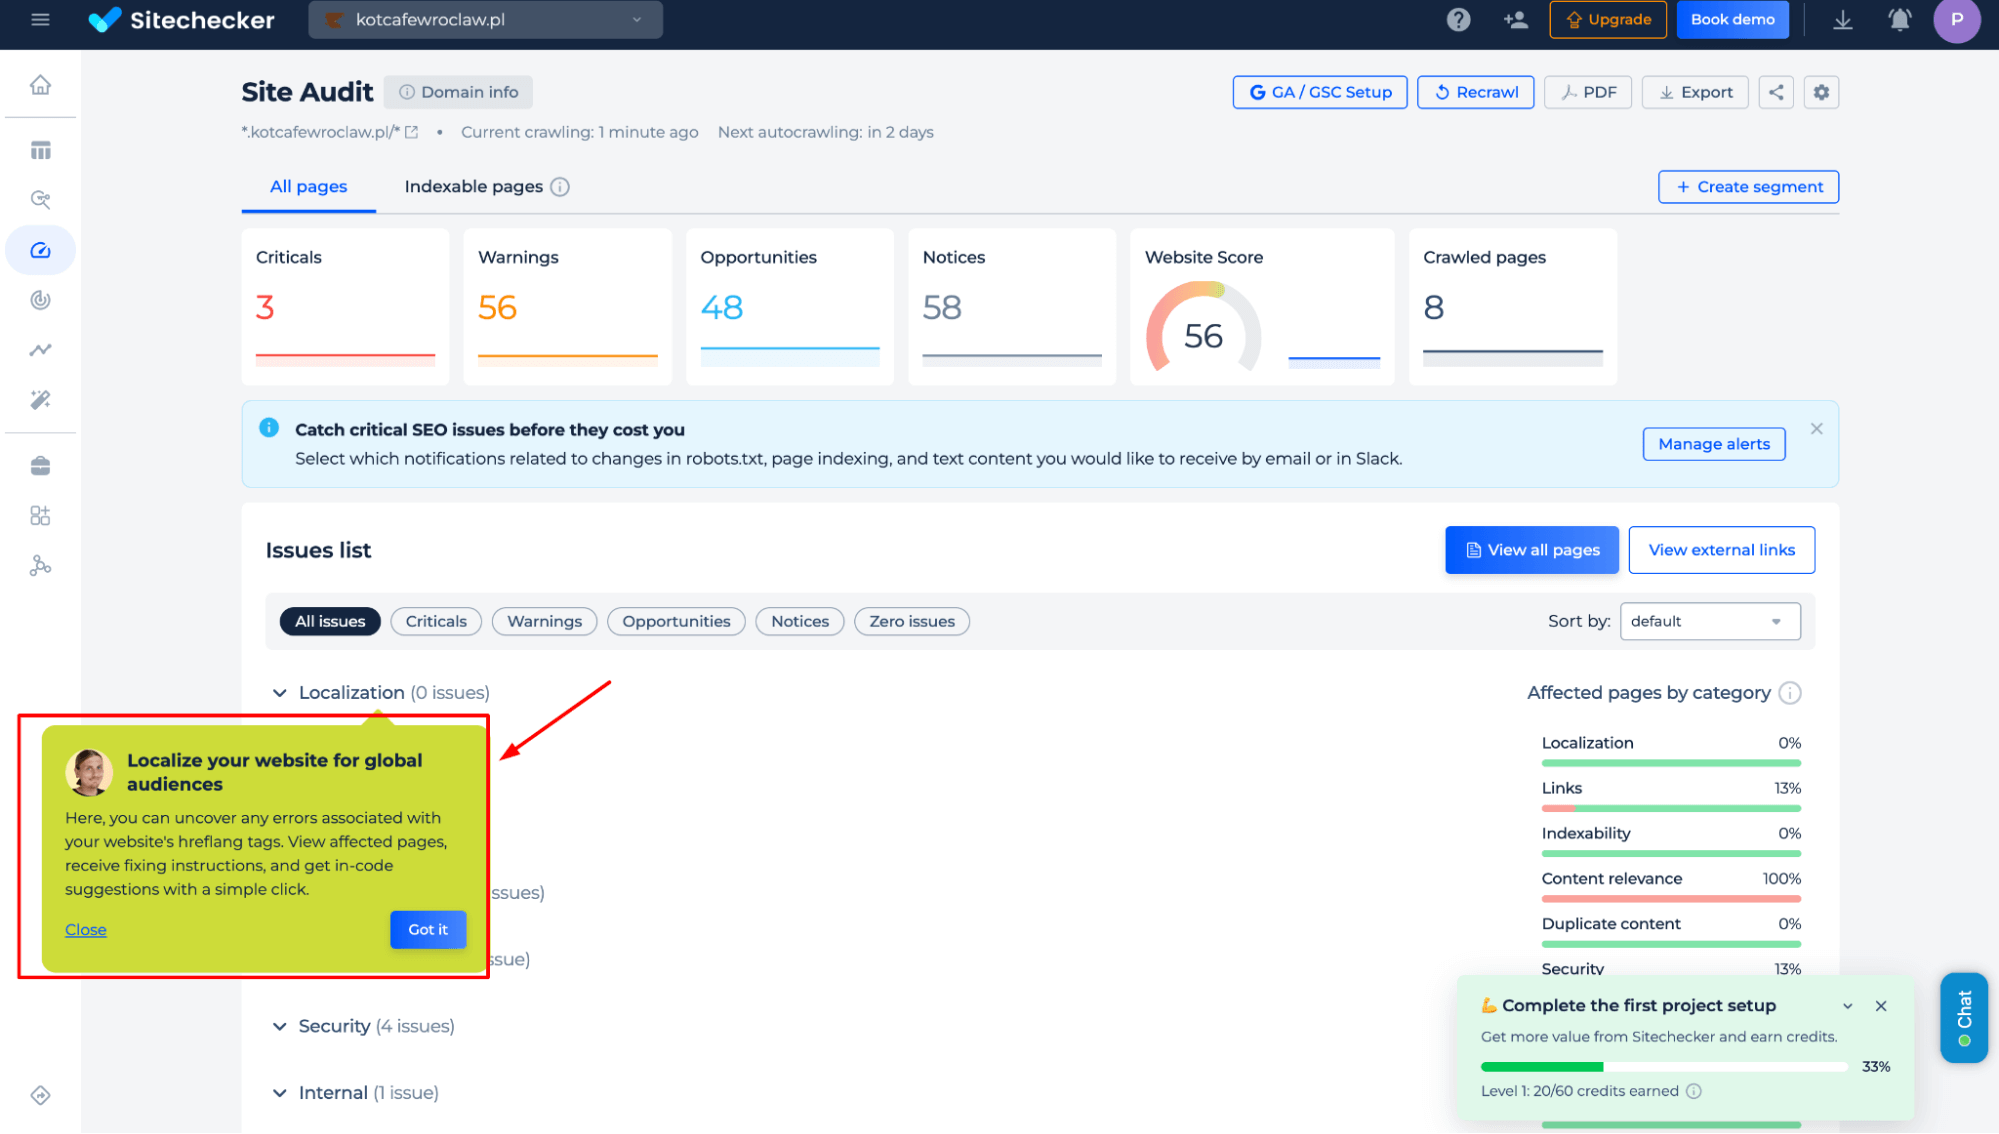Click Manage alerts button
This screenshot has height=1134, width=1999.
pyautogui.click(x=1713, y=443)
